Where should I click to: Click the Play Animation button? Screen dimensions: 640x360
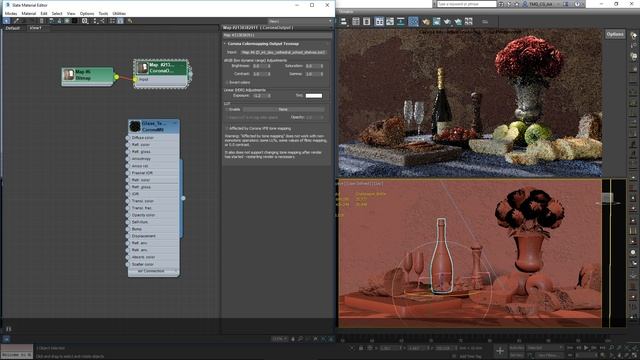click(x=586, y=348)
